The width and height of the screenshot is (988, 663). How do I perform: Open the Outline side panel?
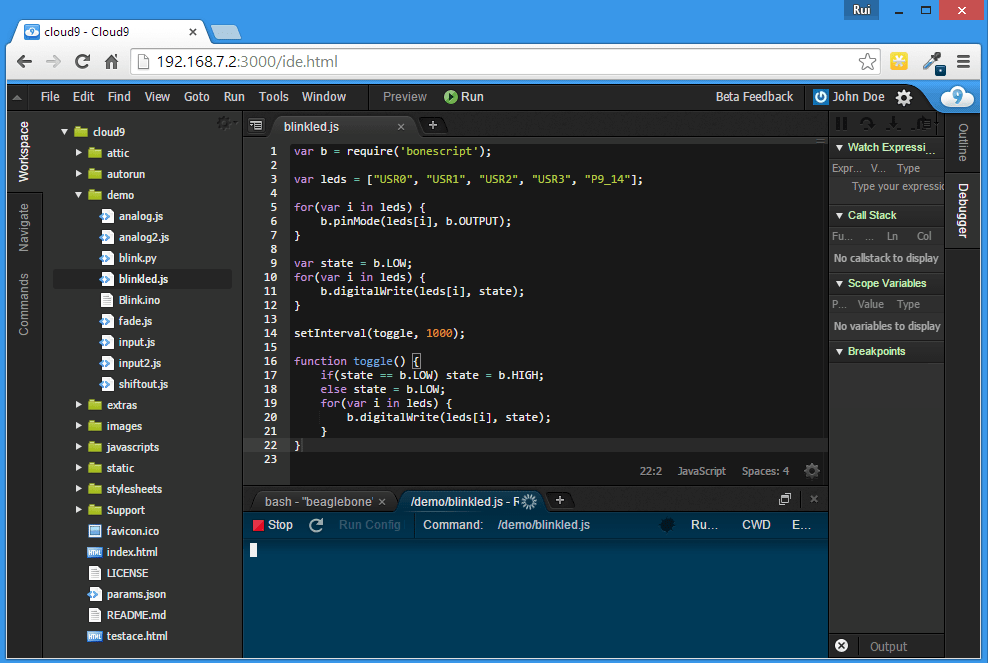[961, 143]
